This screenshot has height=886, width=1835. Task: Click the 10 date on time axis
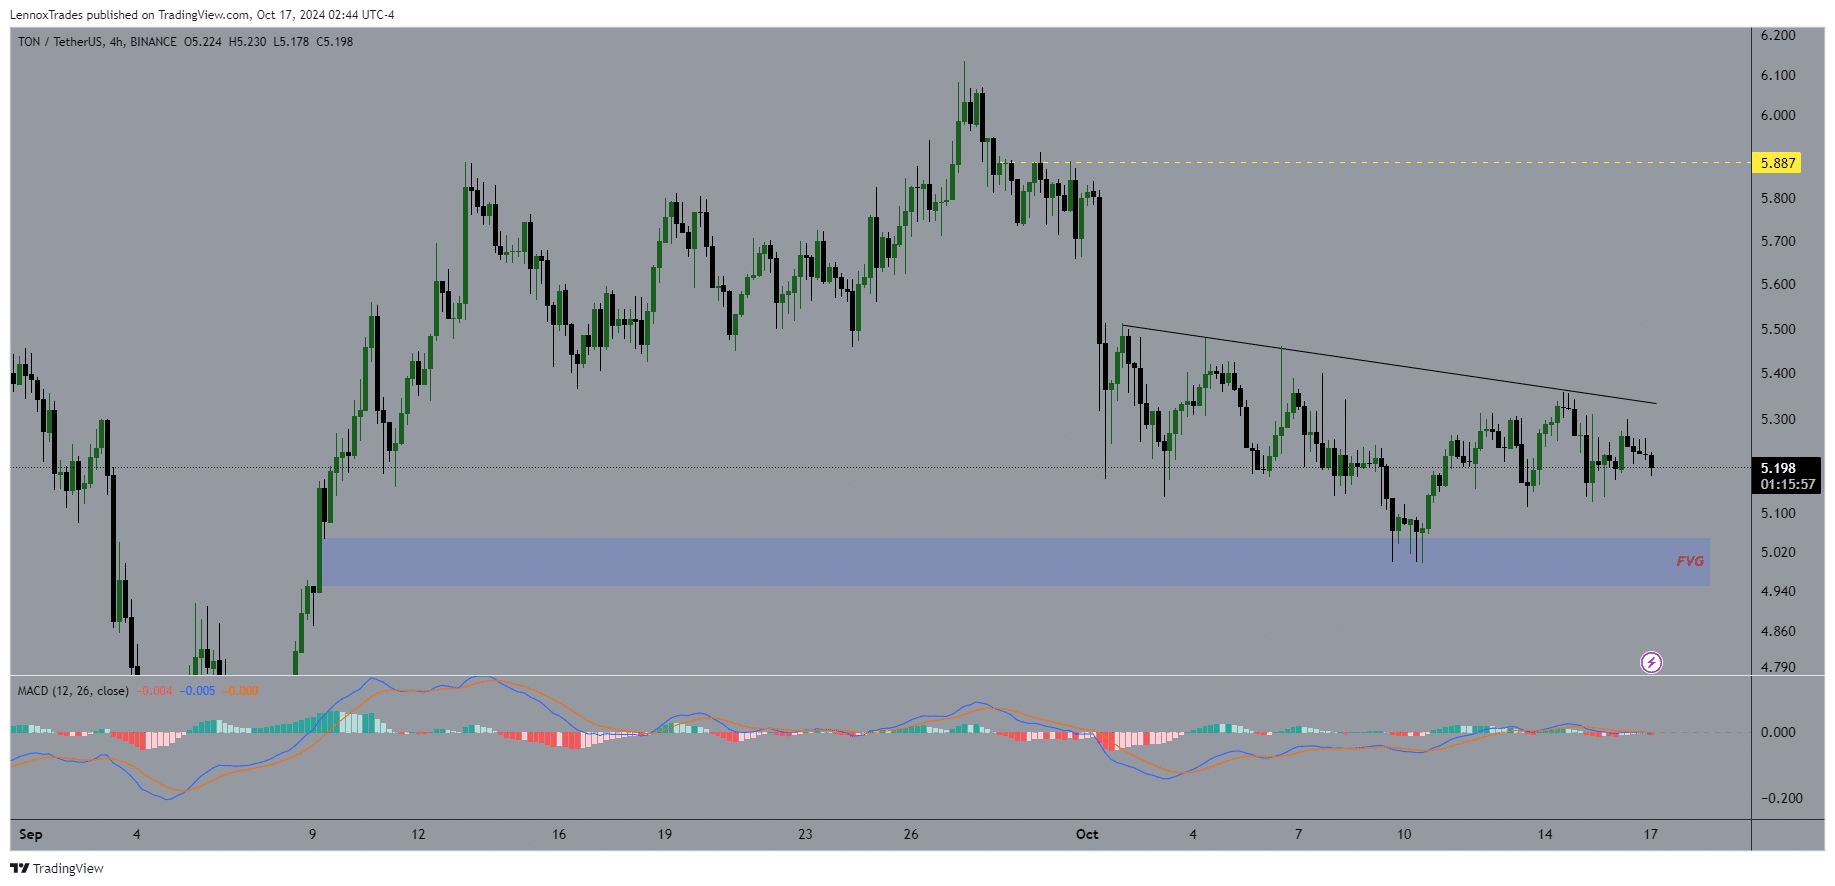point(1404,834)
